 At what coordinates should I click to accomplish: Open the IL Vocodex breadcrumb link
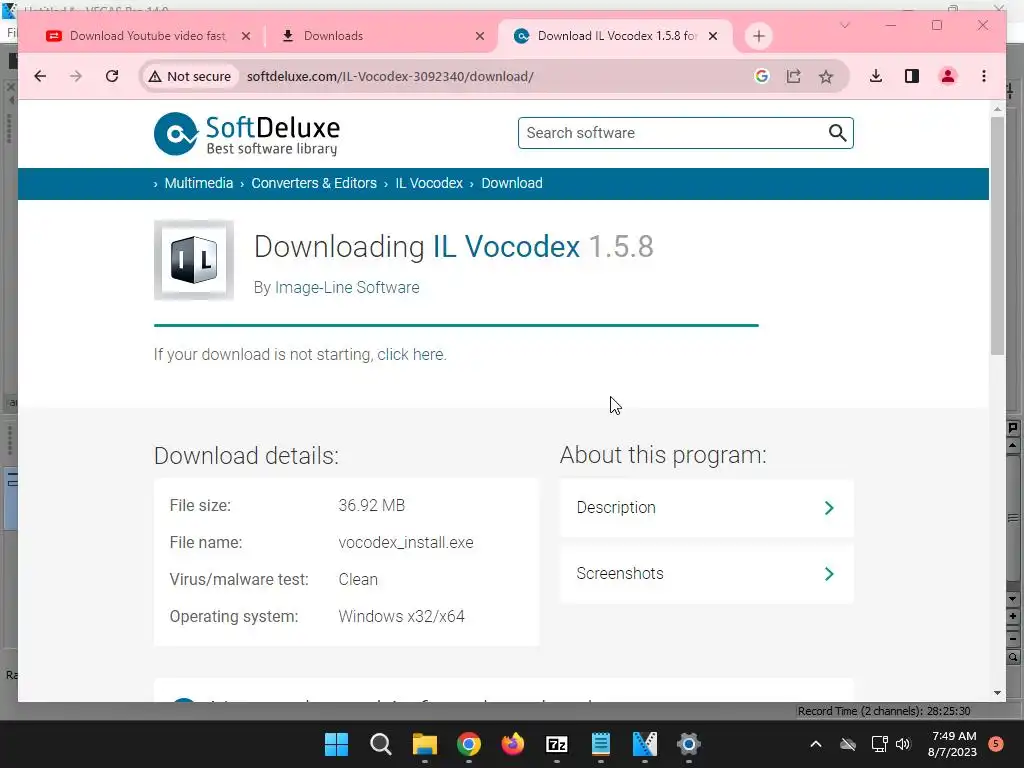[x=429, y=184]
